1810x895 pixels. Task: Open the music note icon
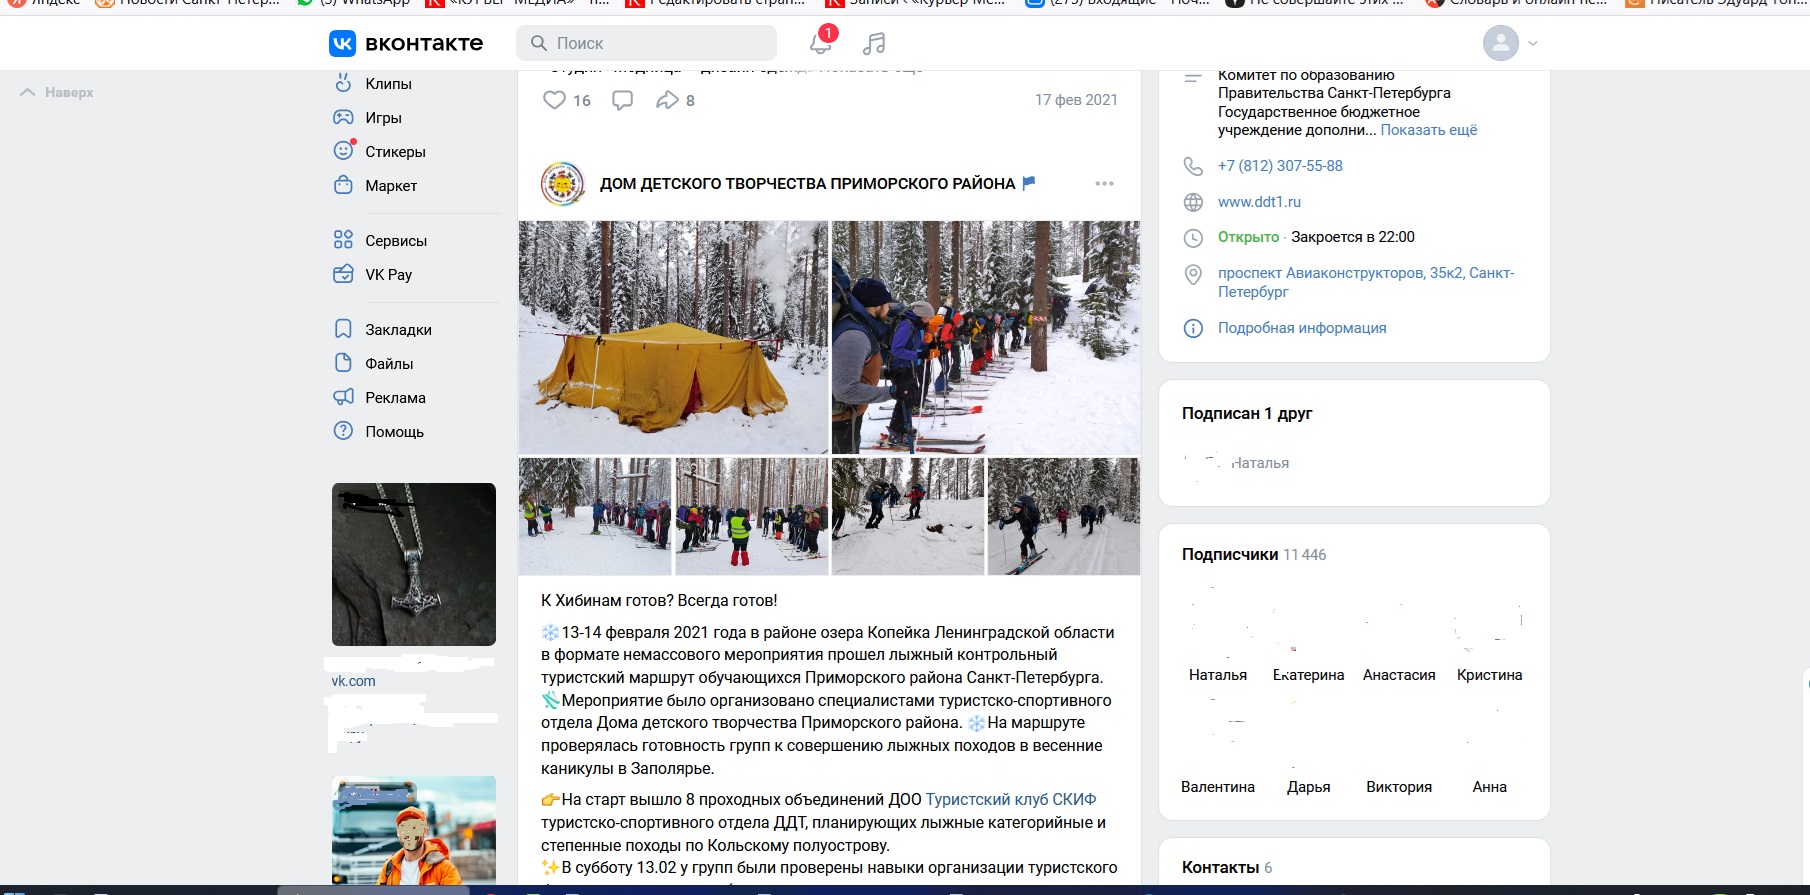click(x=874, y=43)
